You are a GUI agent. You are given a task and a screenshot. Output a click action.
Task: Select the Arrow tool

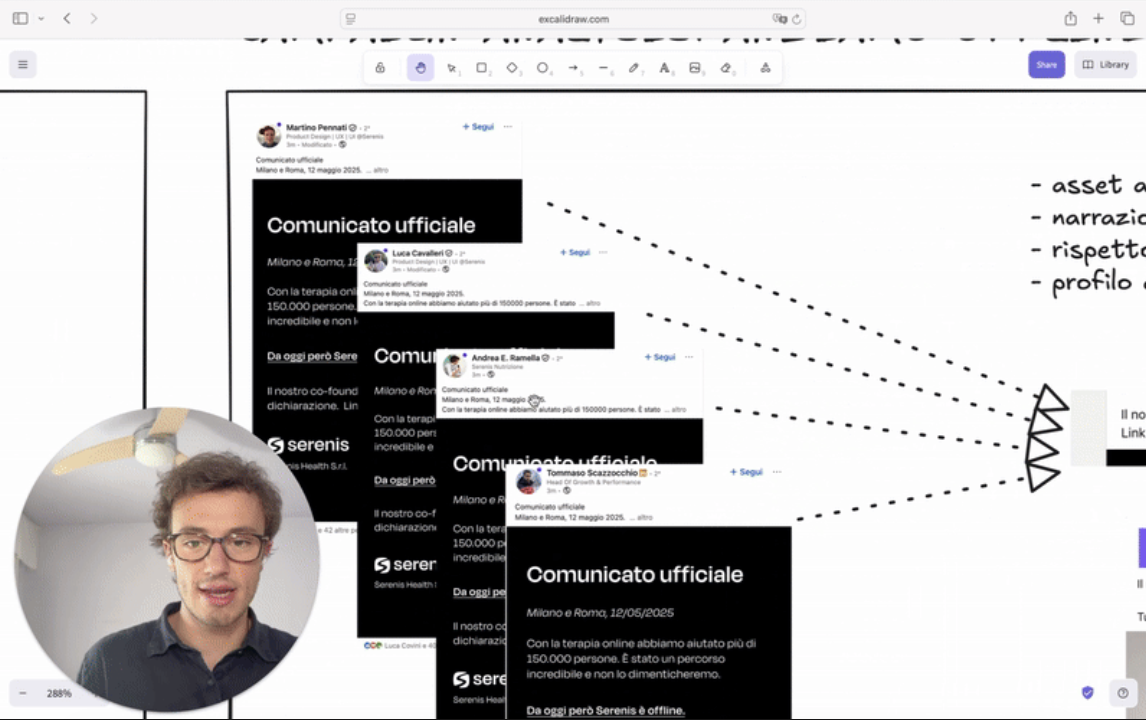point(573,68)
